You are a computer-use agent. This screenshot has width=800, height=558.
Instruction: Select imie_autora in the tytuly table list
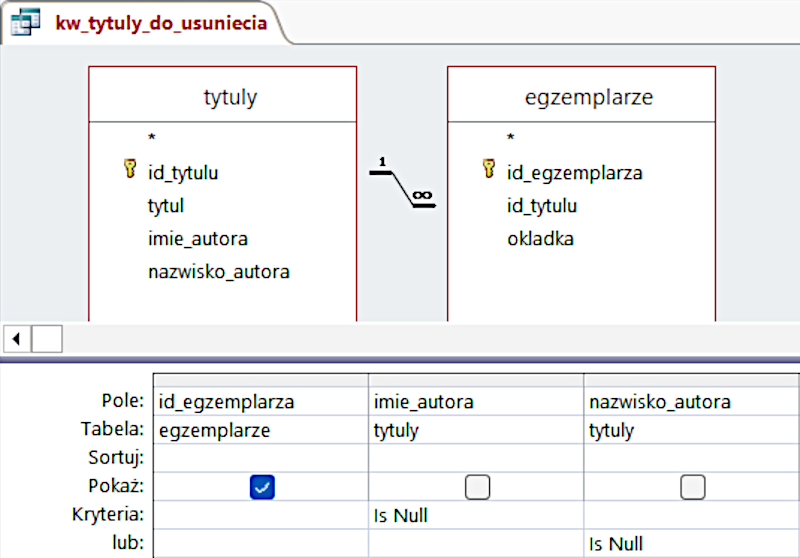point(198,239)
